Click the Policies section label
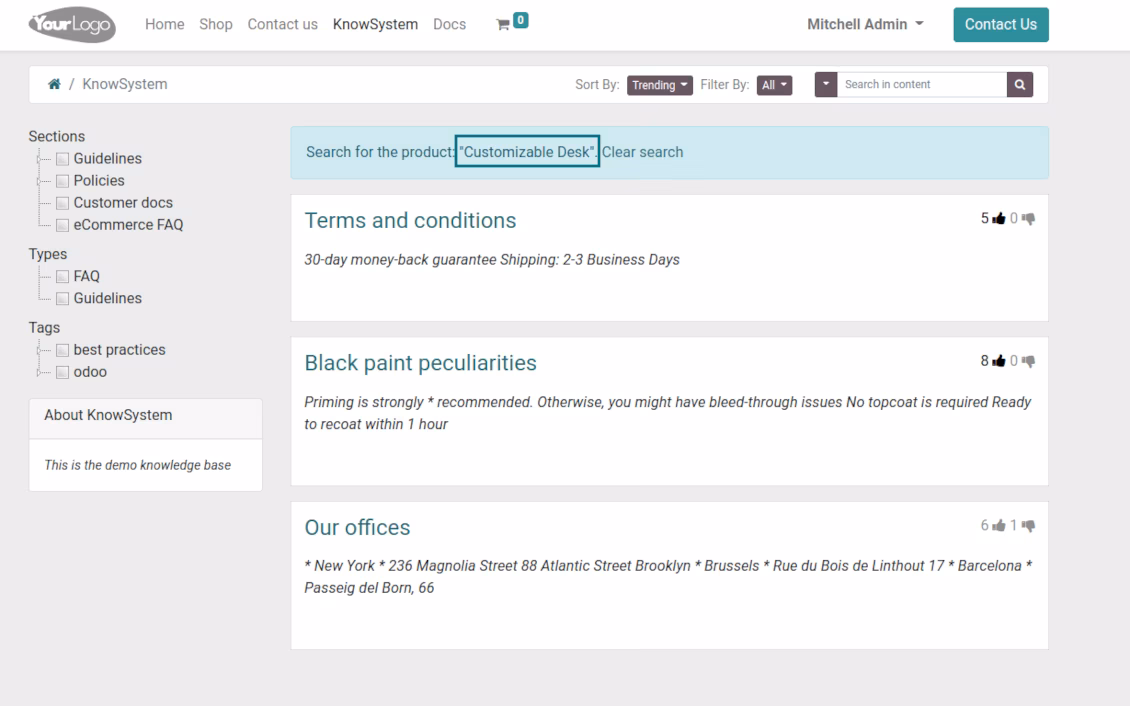This screenshot has width=1130, height=706. [x=99, y=181]
